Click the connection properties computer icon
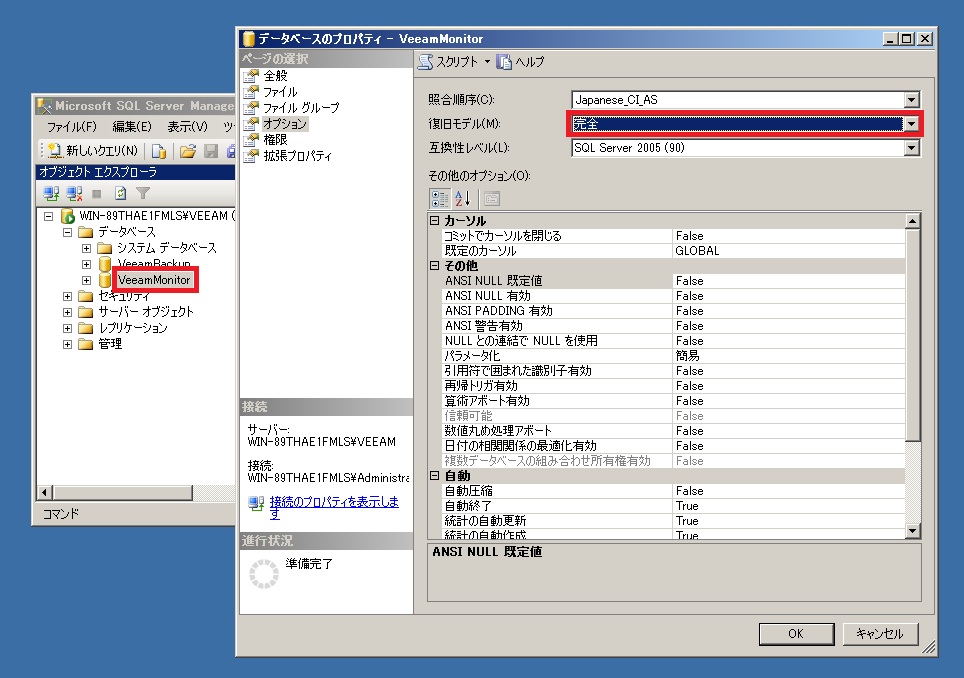Viewport: 964px width, 678px height. [x=256, y=503]
